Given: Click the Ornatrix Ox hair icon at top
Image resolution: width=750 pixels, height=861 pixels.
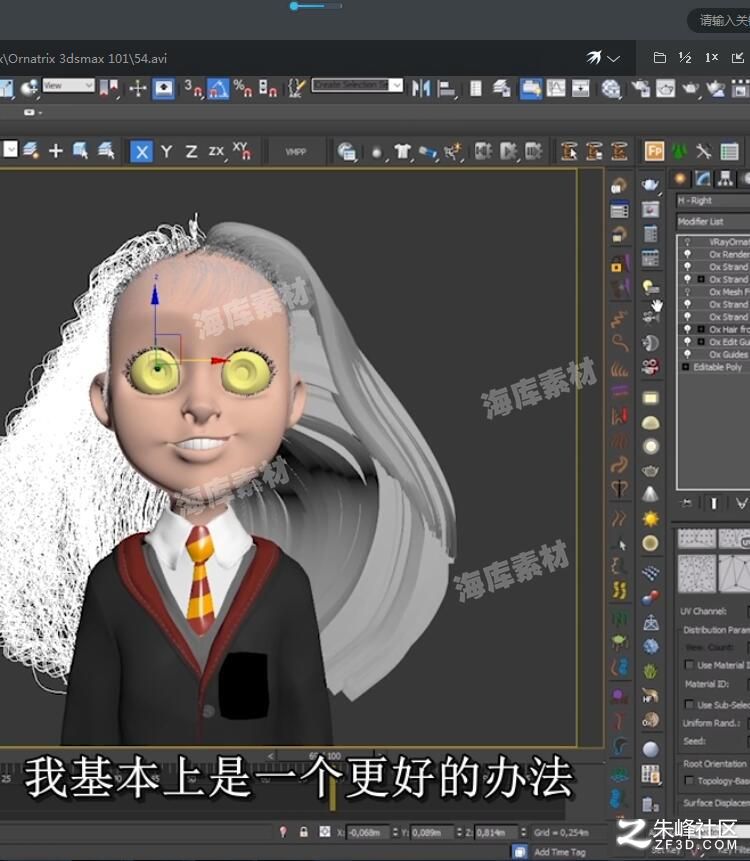Looking at the screenshot, I should click(619, 186).
